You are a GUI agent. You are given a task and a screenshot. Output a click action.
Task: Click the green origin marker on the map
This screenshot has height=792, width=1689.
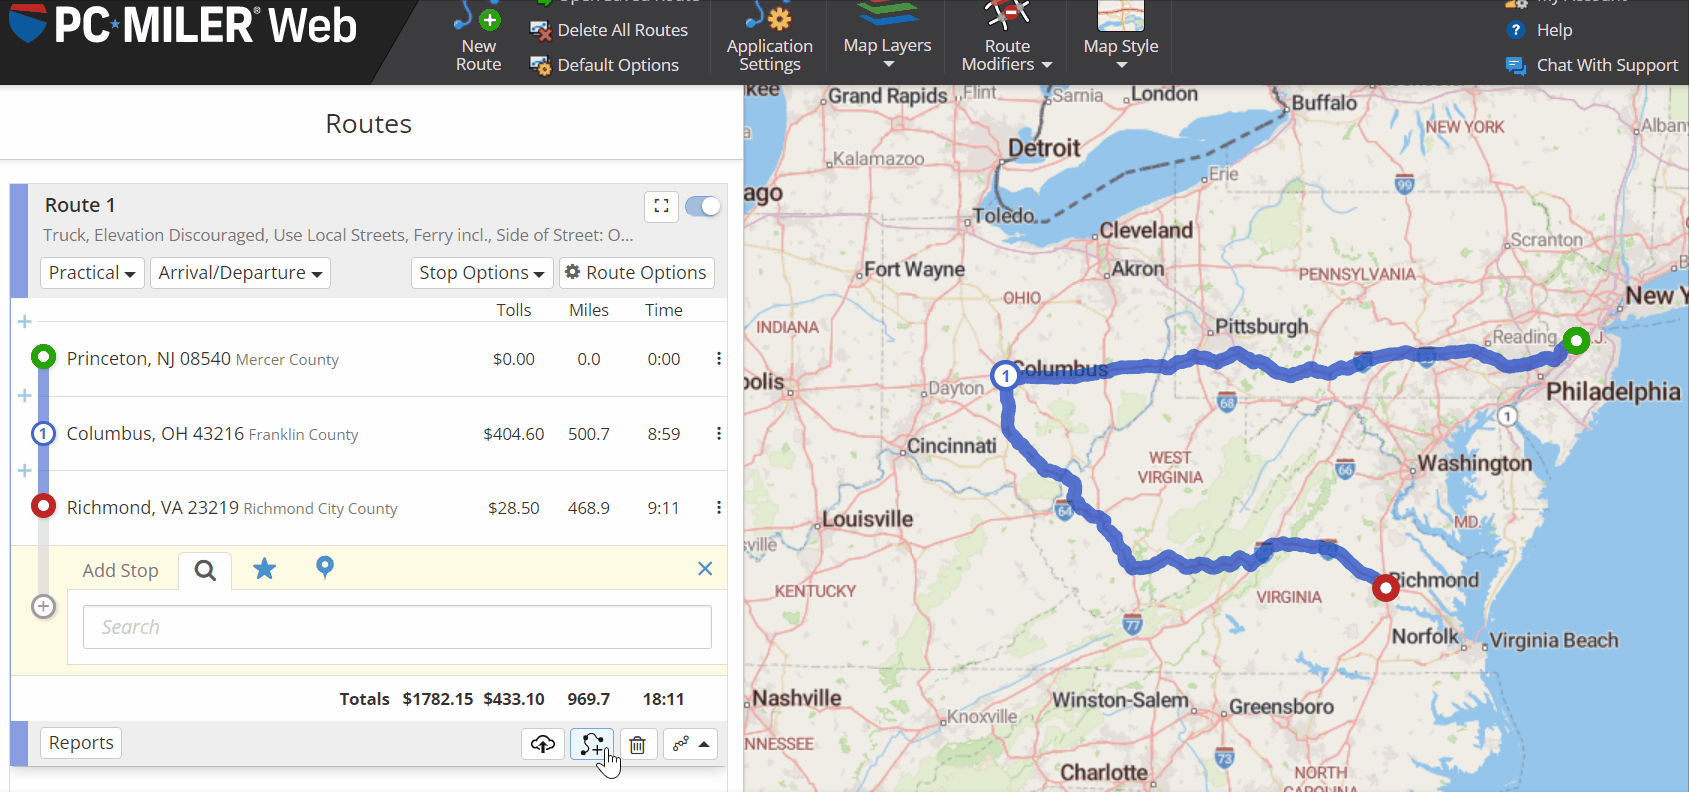[1576, 340]
